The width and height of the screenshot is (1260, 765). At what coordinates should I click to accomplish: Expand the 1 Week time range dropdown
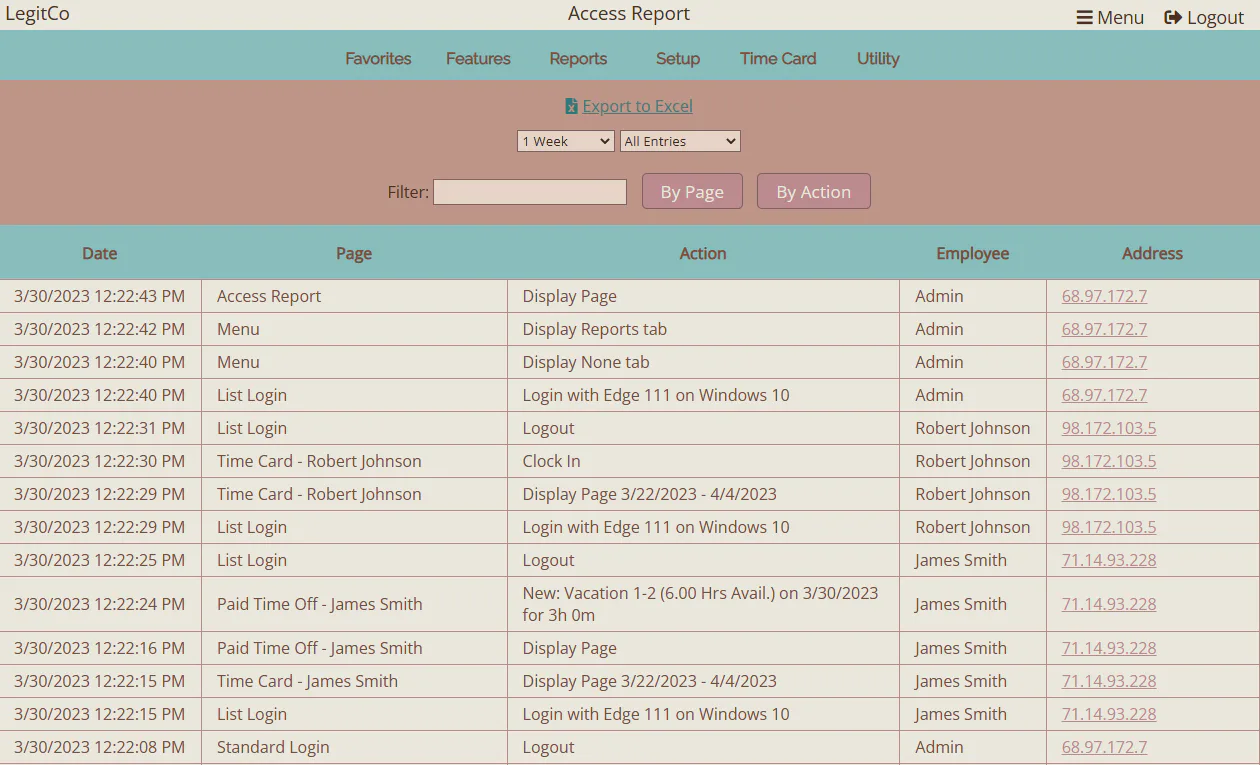click(566, 141)
